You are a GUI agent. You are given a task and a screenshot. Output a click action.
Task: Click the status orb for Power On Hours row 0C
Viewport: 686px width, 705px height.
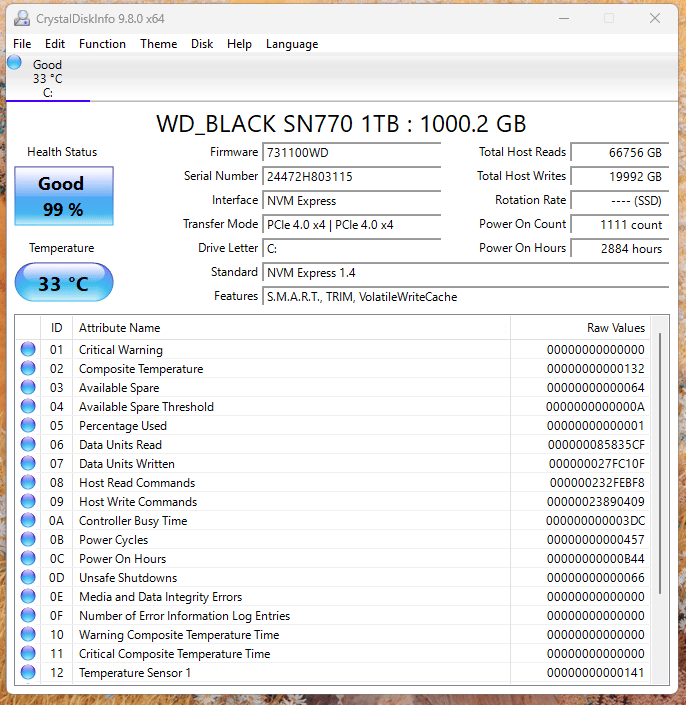[x=28, y=558]
